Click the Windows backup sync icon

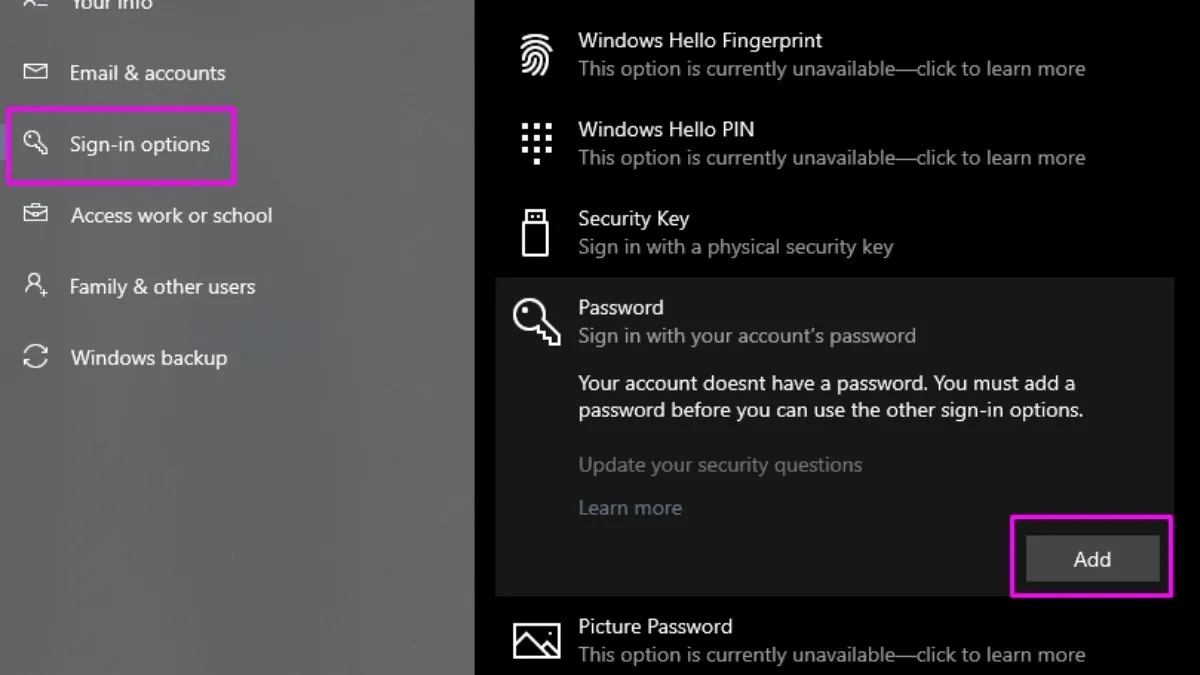(x=36, y=357)
